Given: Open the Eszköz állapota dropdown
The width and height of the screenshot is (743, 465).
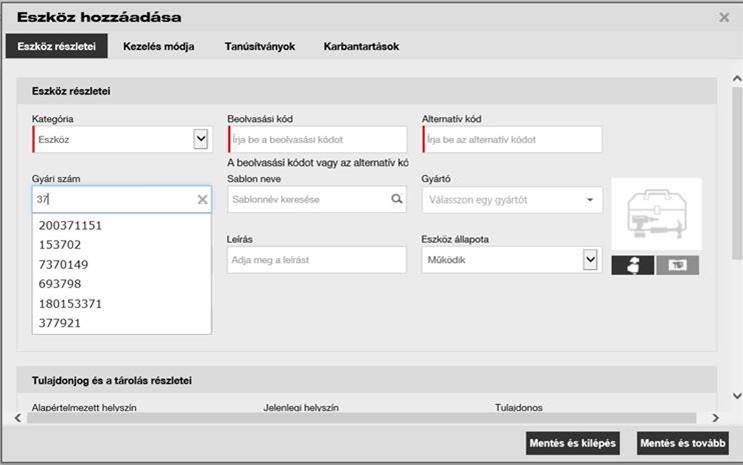Looking at the screenshot, I should click(590, 260).
